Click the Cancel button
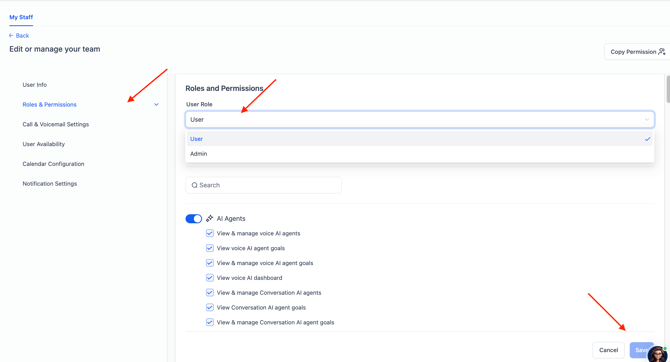 pos(608,350)
